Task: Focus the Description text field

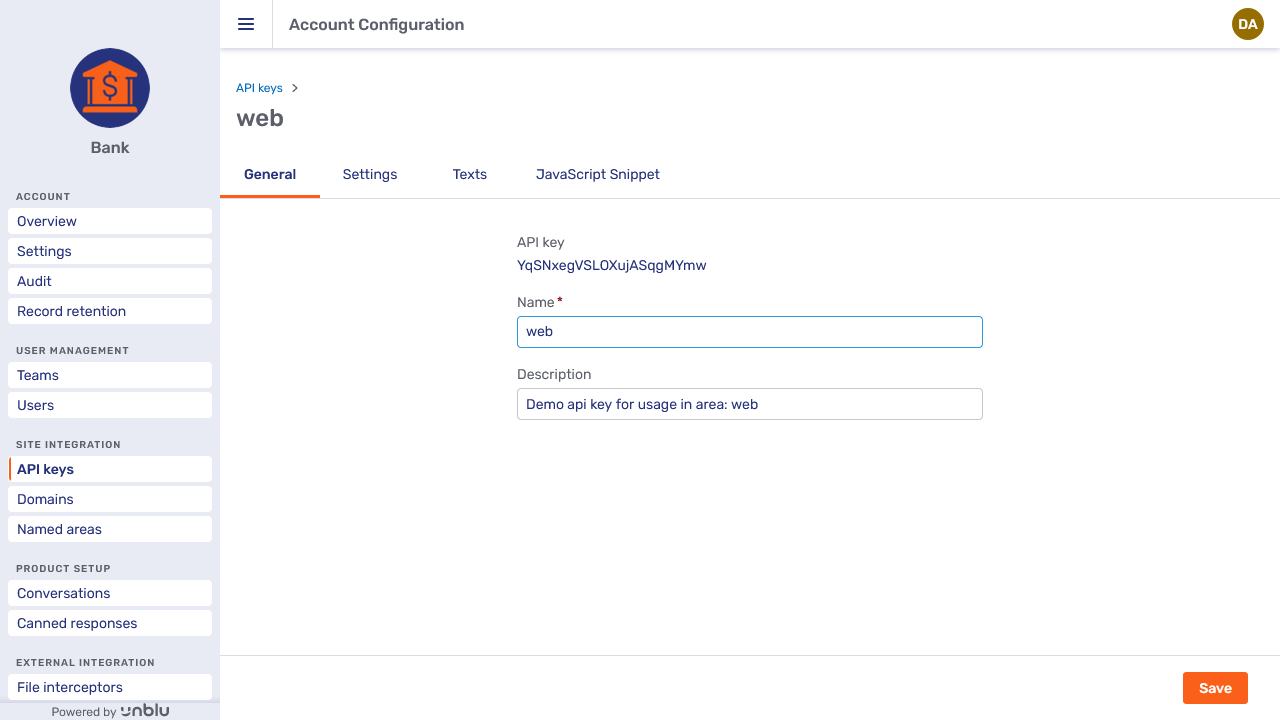Action: click(749, 404)
